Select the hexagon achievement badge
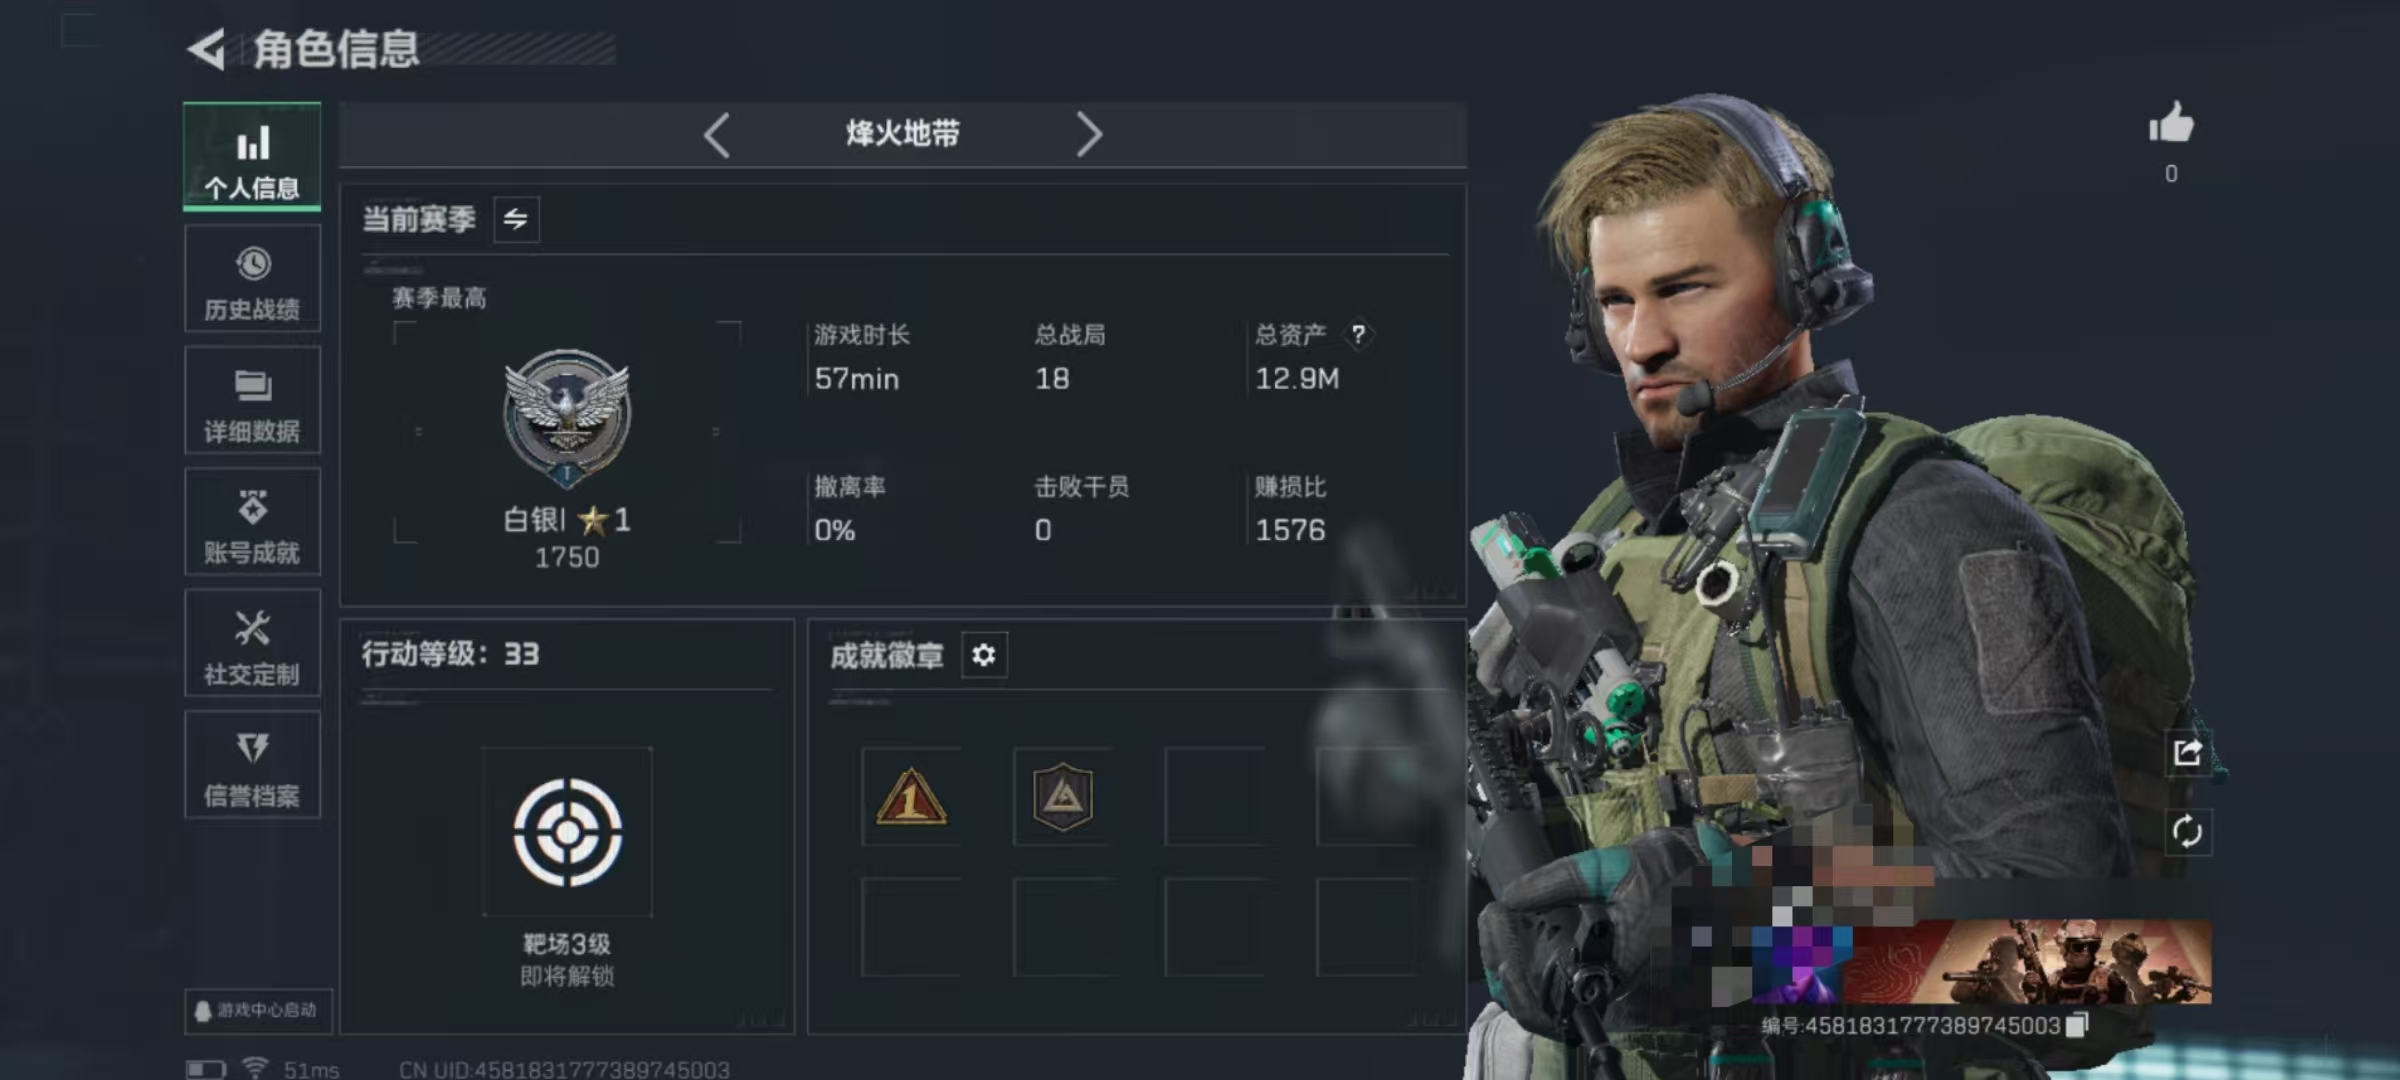This screenshot has width=2400, height=1080. click(1062, 797)
